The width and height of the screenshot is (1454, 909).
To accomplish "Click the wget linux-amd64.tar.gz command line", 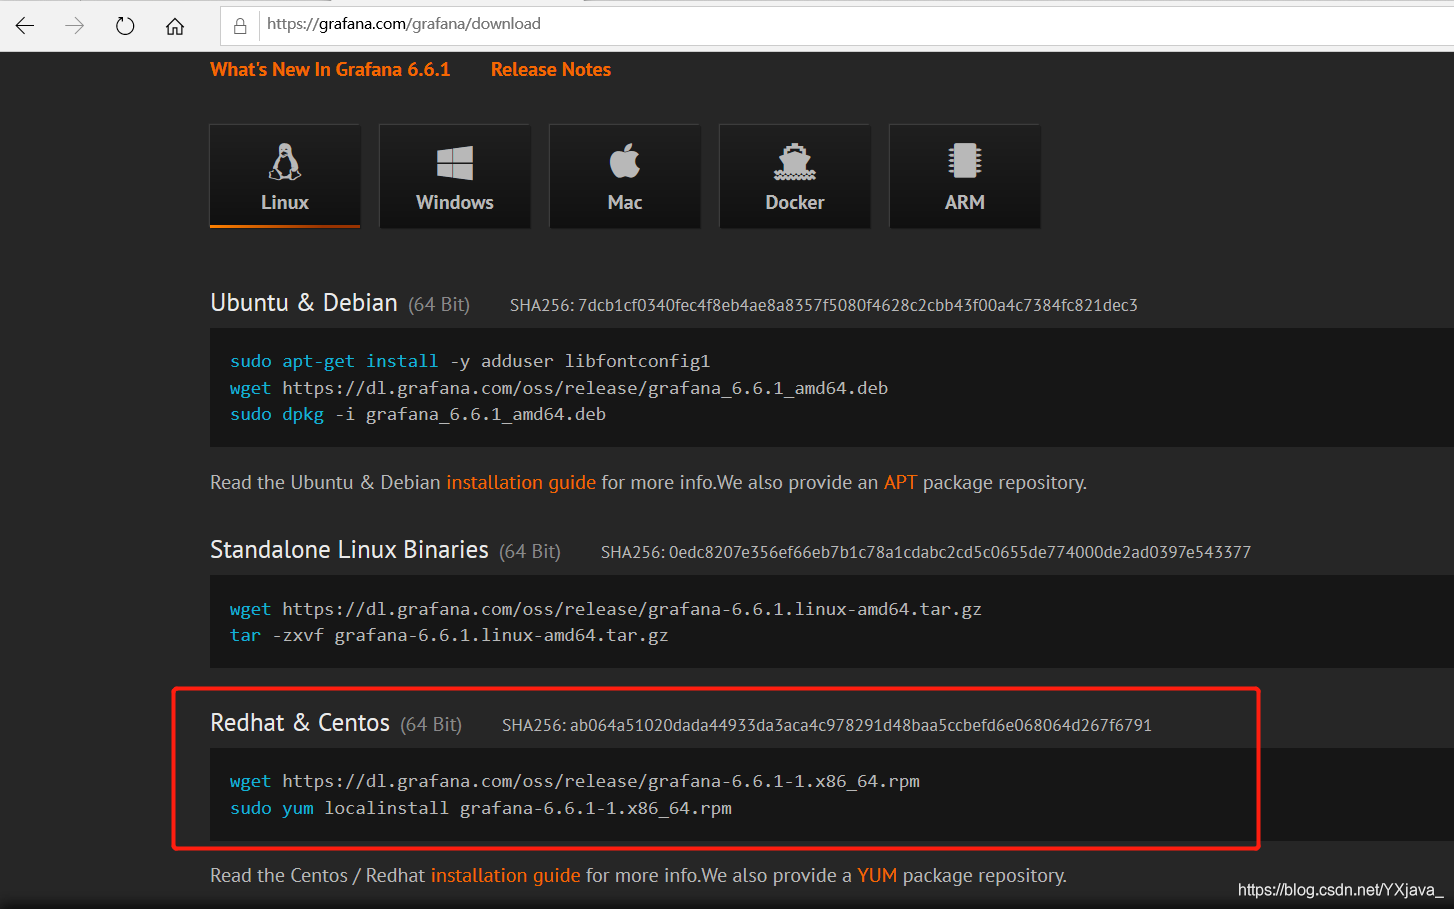I will pos(606,609).
